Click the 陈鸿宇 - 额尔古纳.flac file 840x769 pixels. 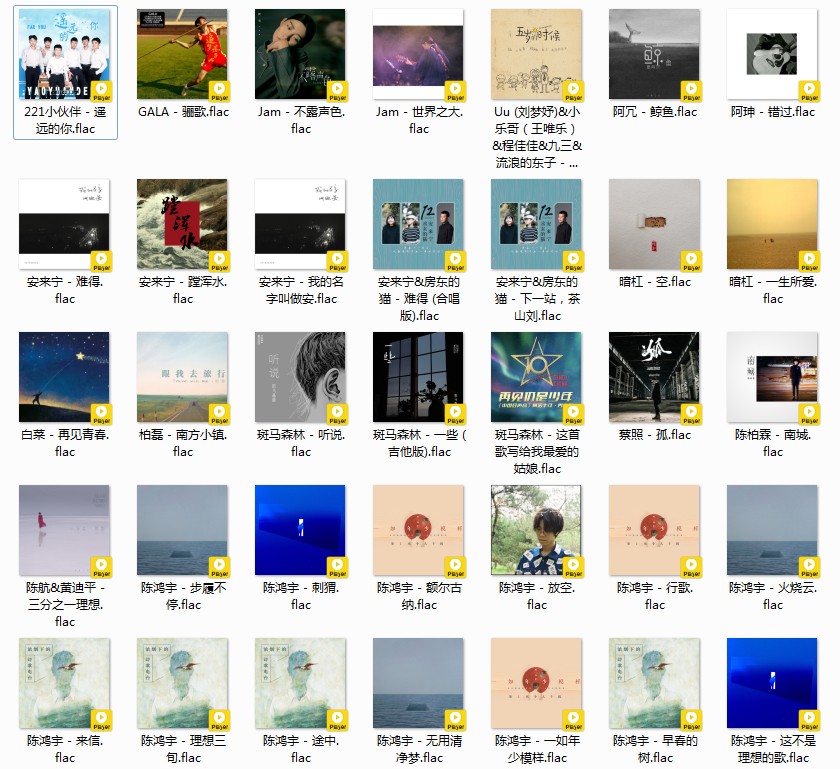pos(418,530)
